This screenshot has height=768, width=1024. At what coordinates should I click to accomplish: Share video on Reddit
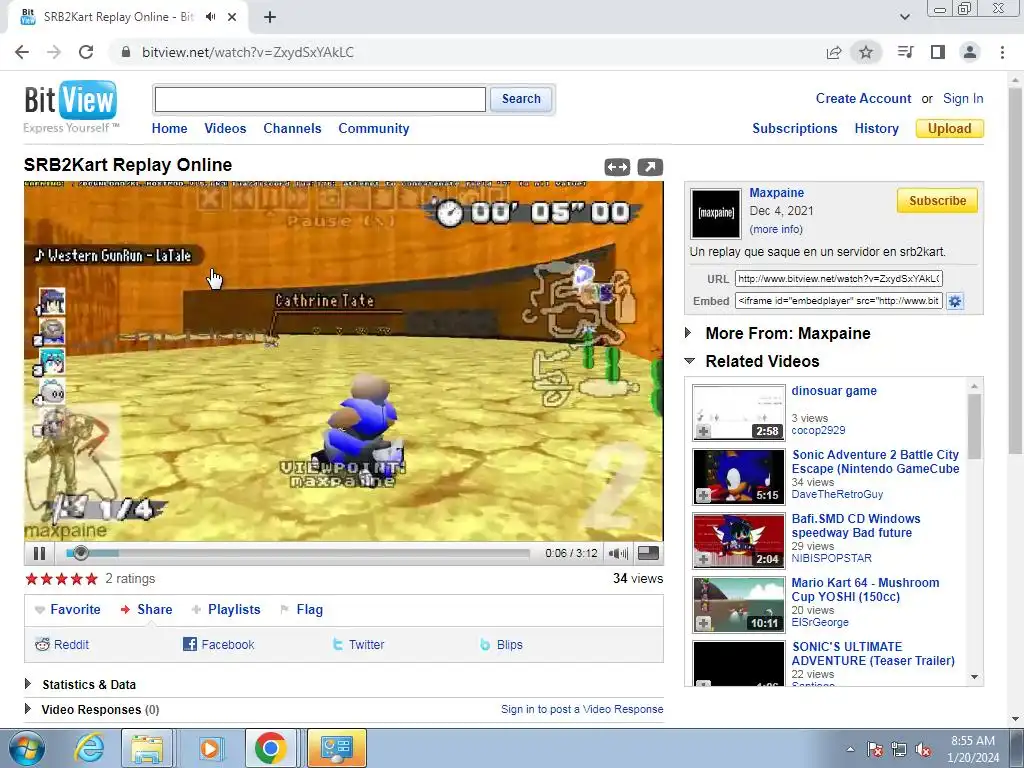(x=62, y=645)
